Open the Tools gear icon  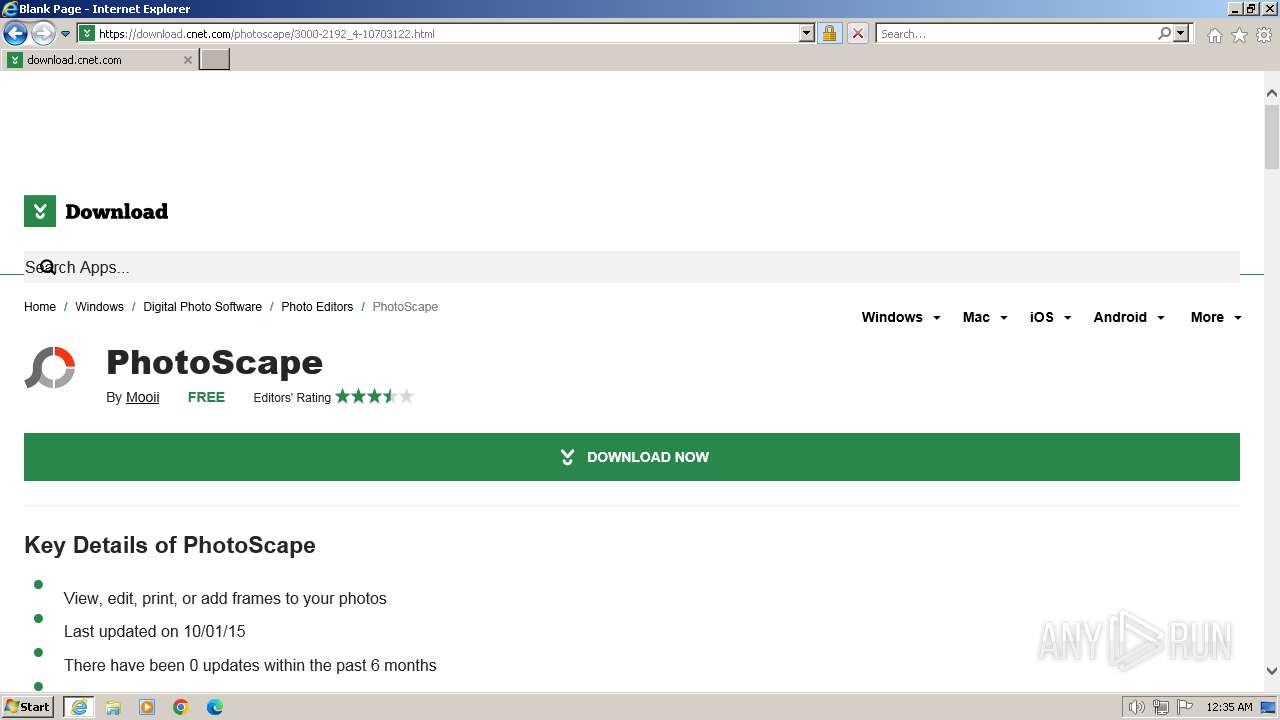1264,35
